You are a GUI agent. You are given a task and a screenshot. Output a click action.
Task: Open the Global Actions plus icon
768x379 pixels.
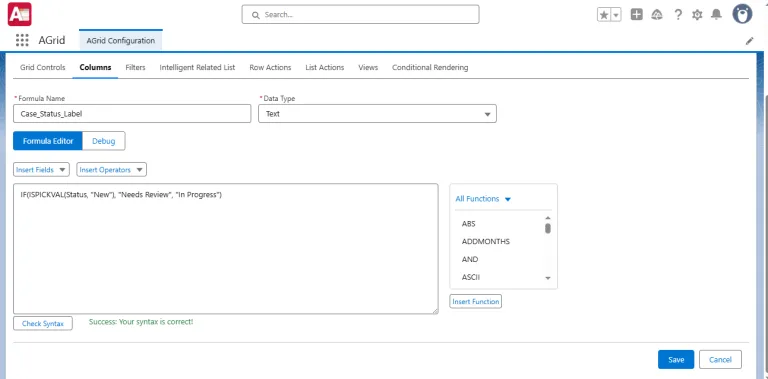[x=637, y=15]
